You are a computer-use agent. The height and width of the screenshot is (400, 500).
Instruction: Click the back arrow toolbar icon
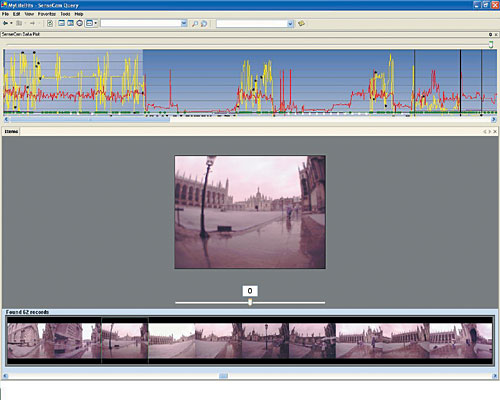pyautogui.click(x=6, y=23)
